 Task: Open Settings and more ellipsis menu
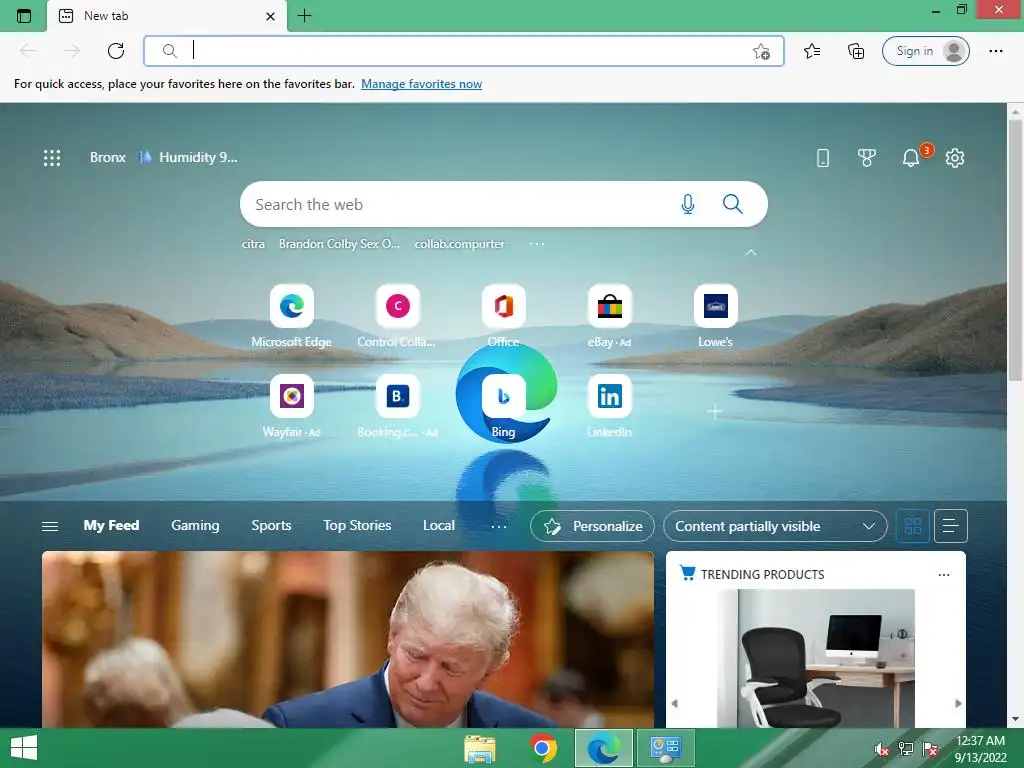coord(995,51)
